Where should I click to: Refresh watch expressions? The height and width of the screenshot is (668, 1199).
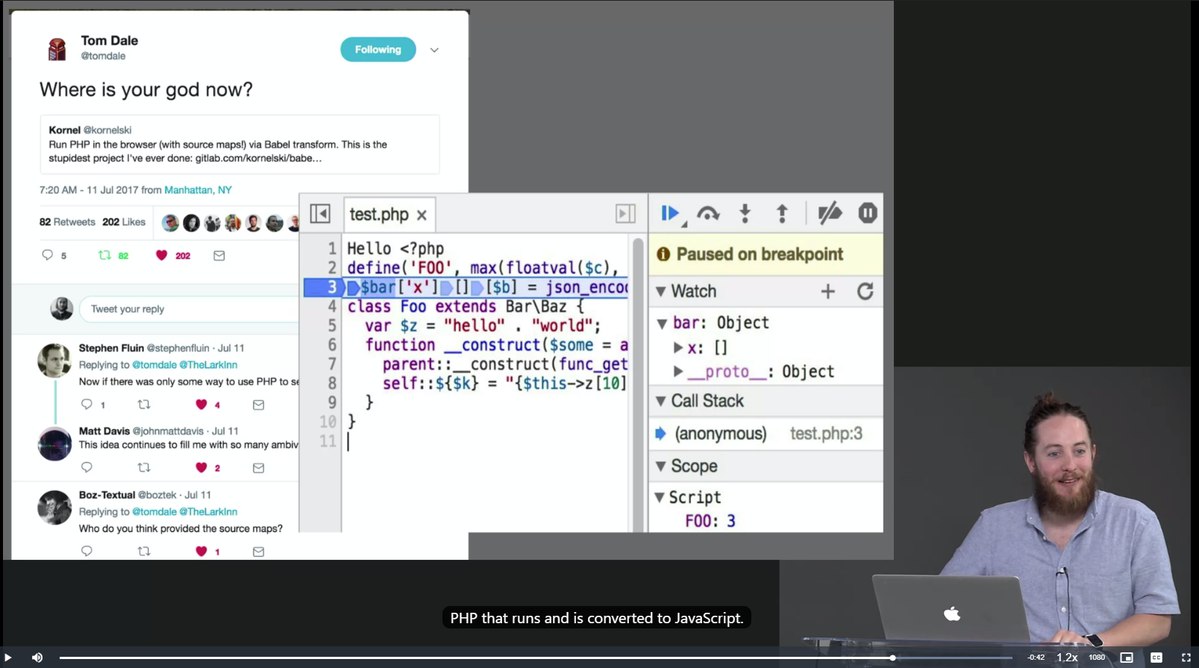pyautogui.click(x=865, y=291)
